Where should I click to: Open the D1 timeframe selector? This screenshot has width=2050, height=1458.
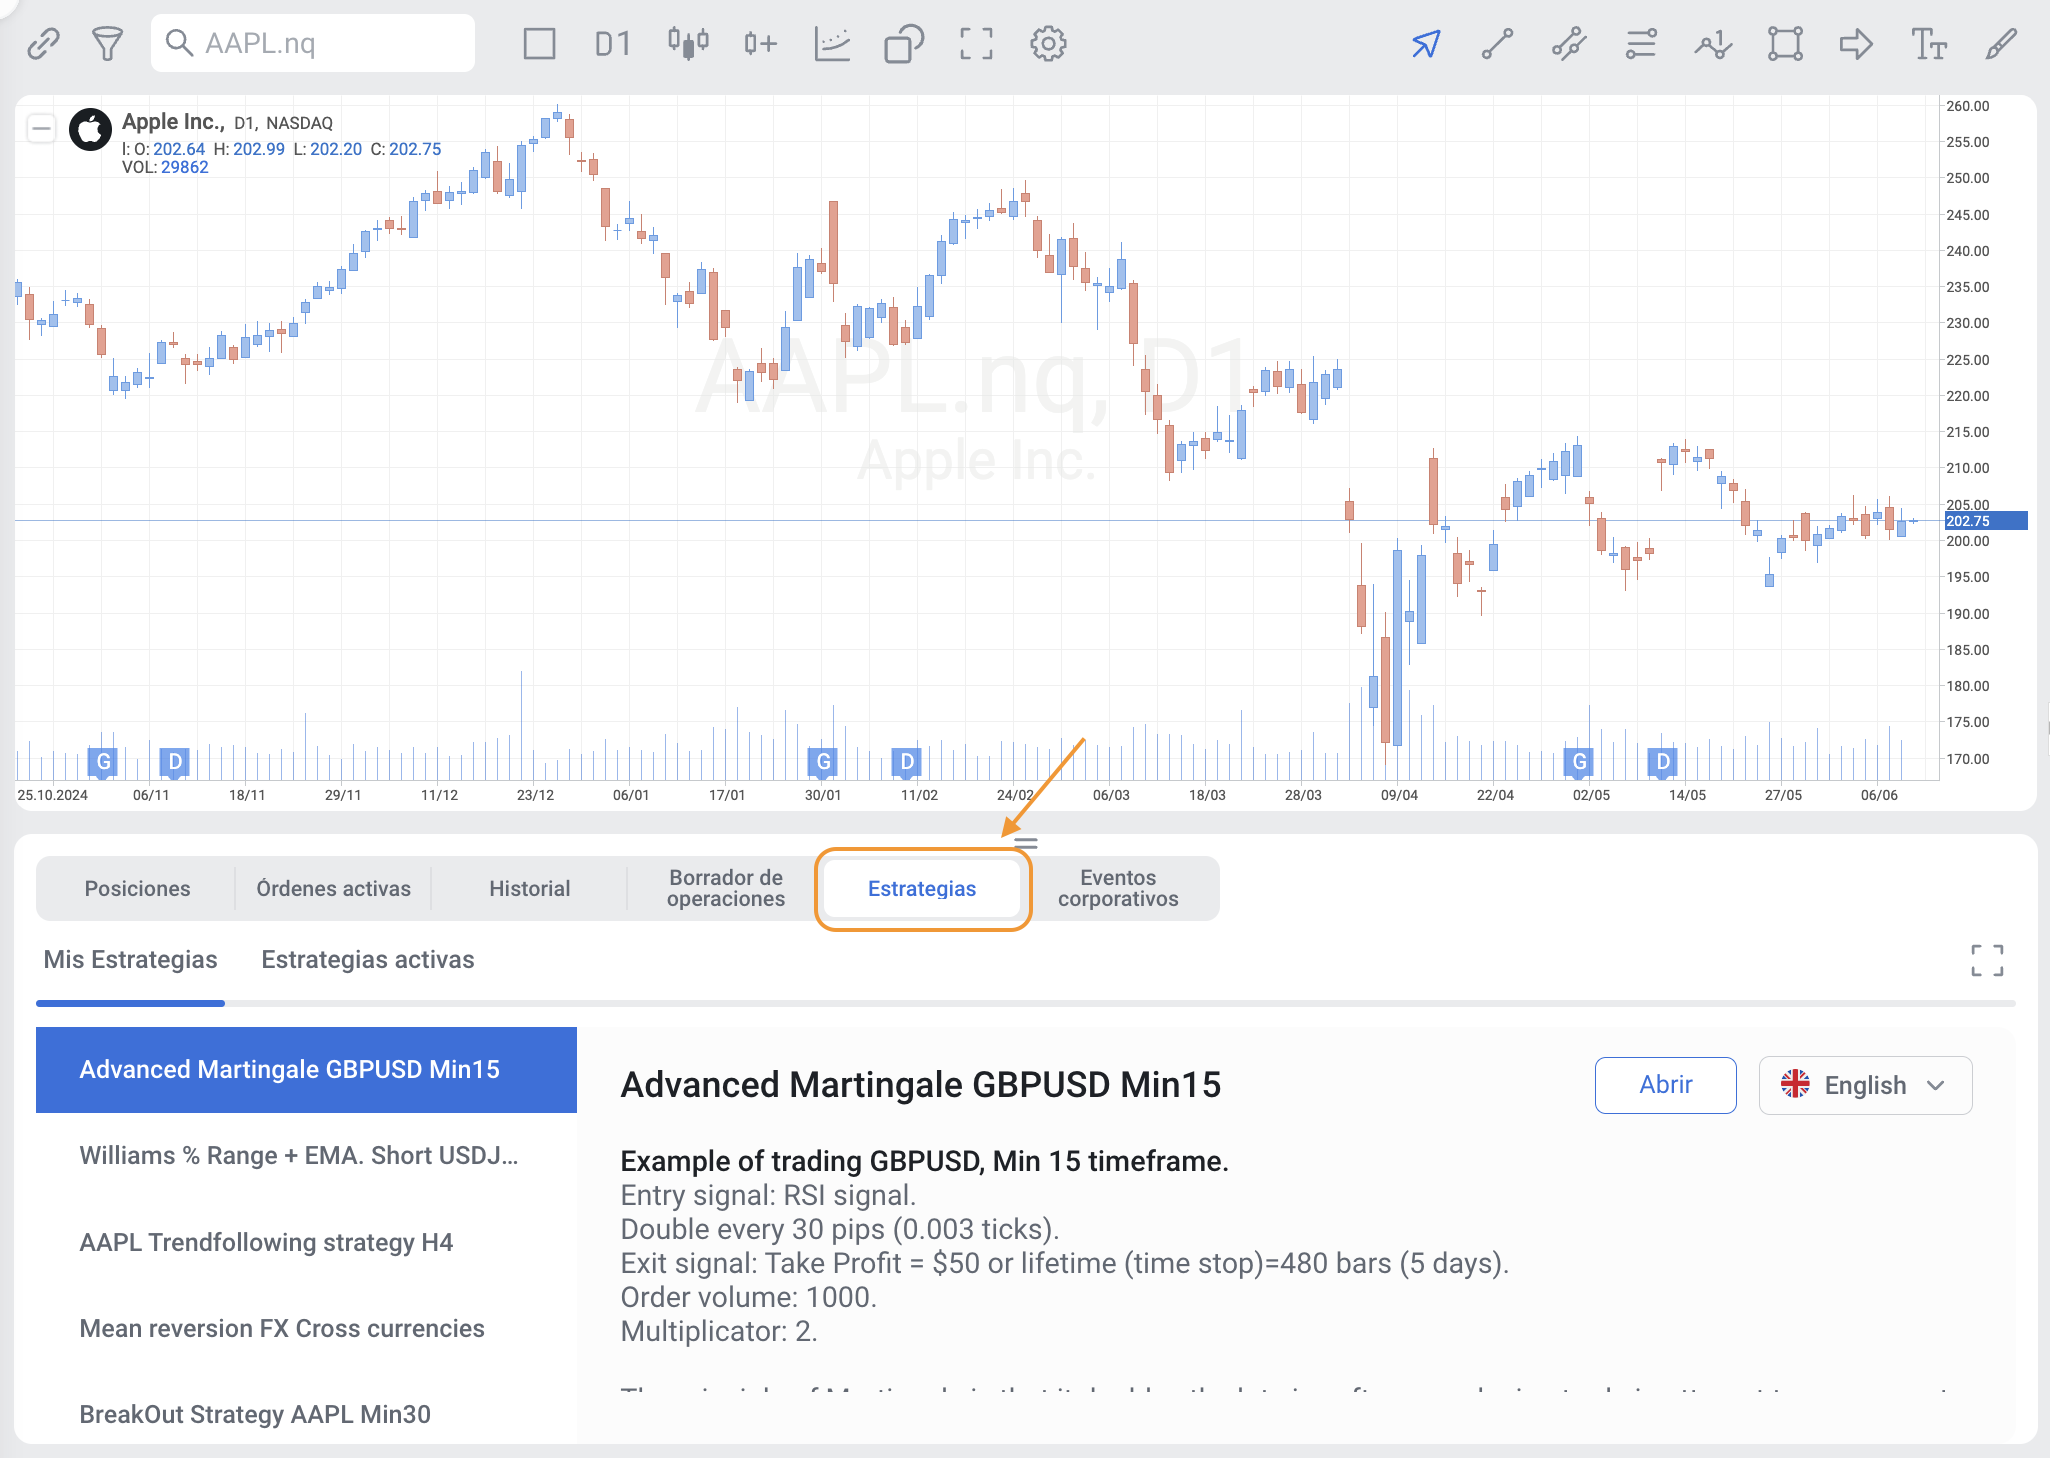click(x=612, y=44)
